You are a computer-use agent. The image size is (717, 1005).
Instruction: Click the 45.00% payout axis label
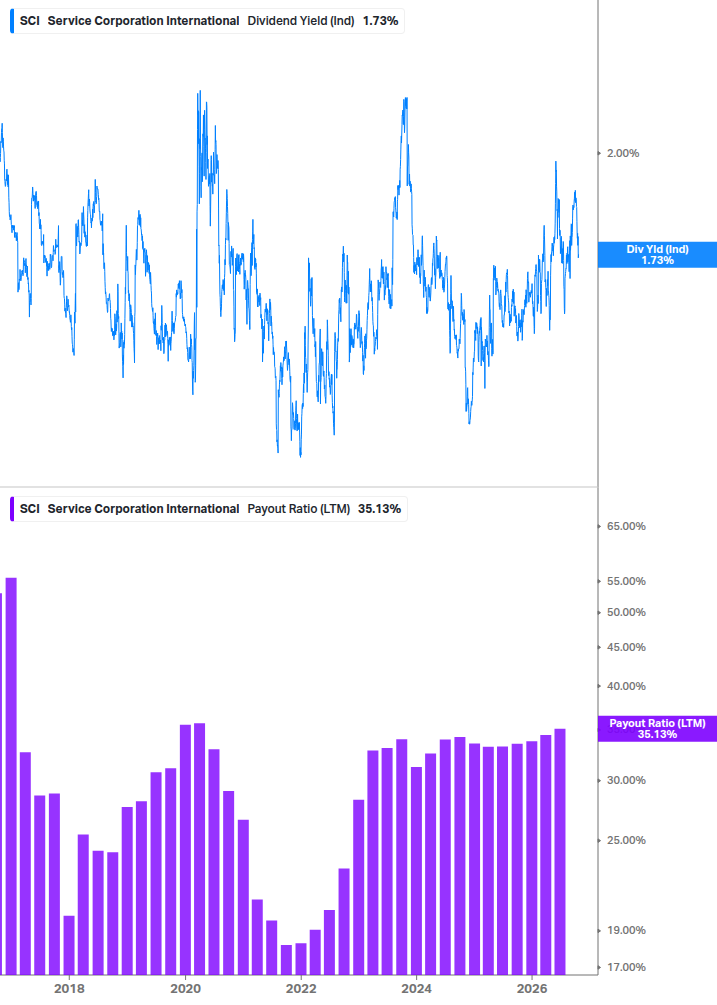(626, 647)
